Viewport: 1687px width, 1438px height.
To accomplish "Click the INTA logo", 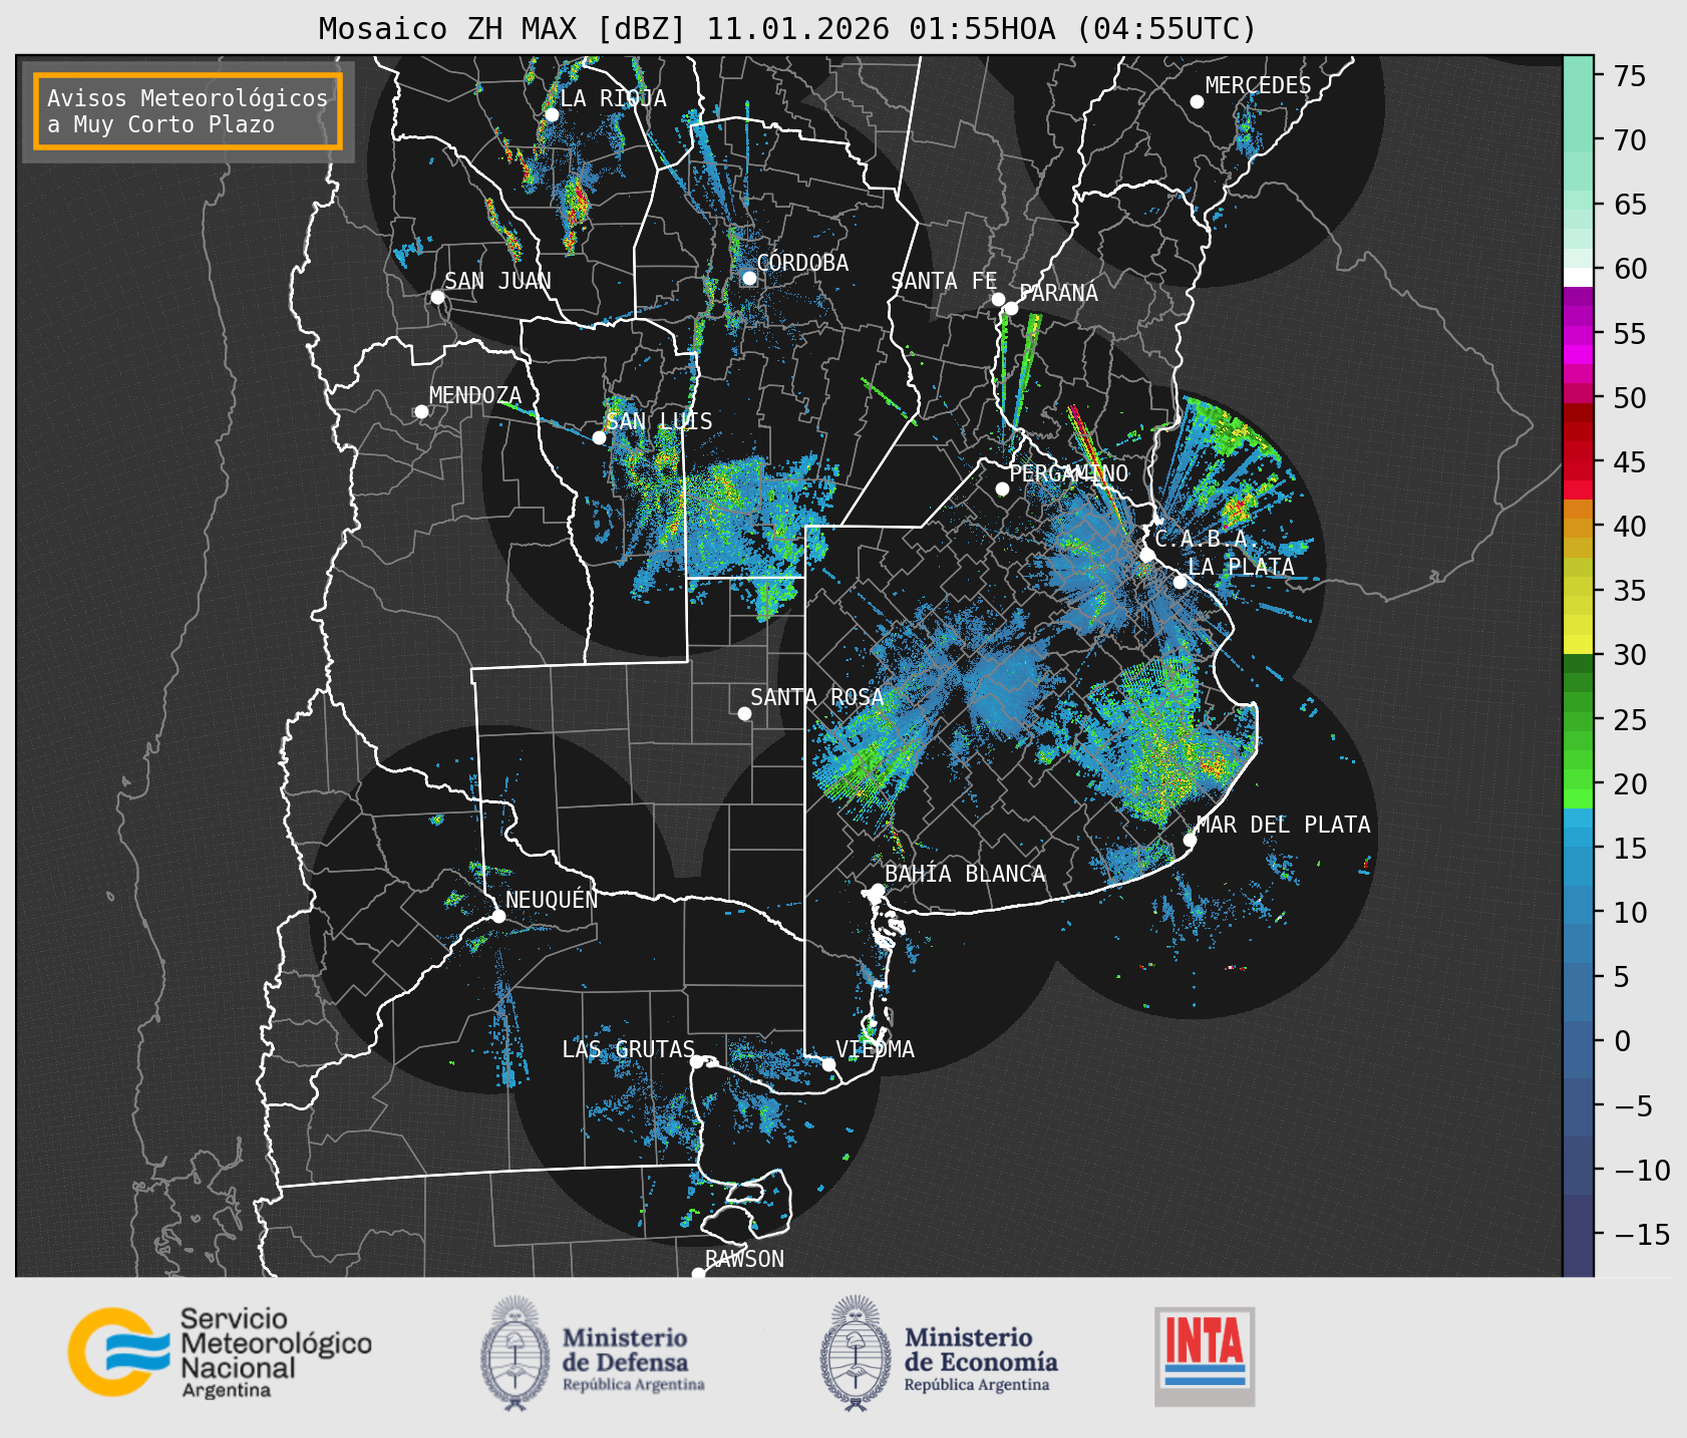I will pos(1205,1356).
